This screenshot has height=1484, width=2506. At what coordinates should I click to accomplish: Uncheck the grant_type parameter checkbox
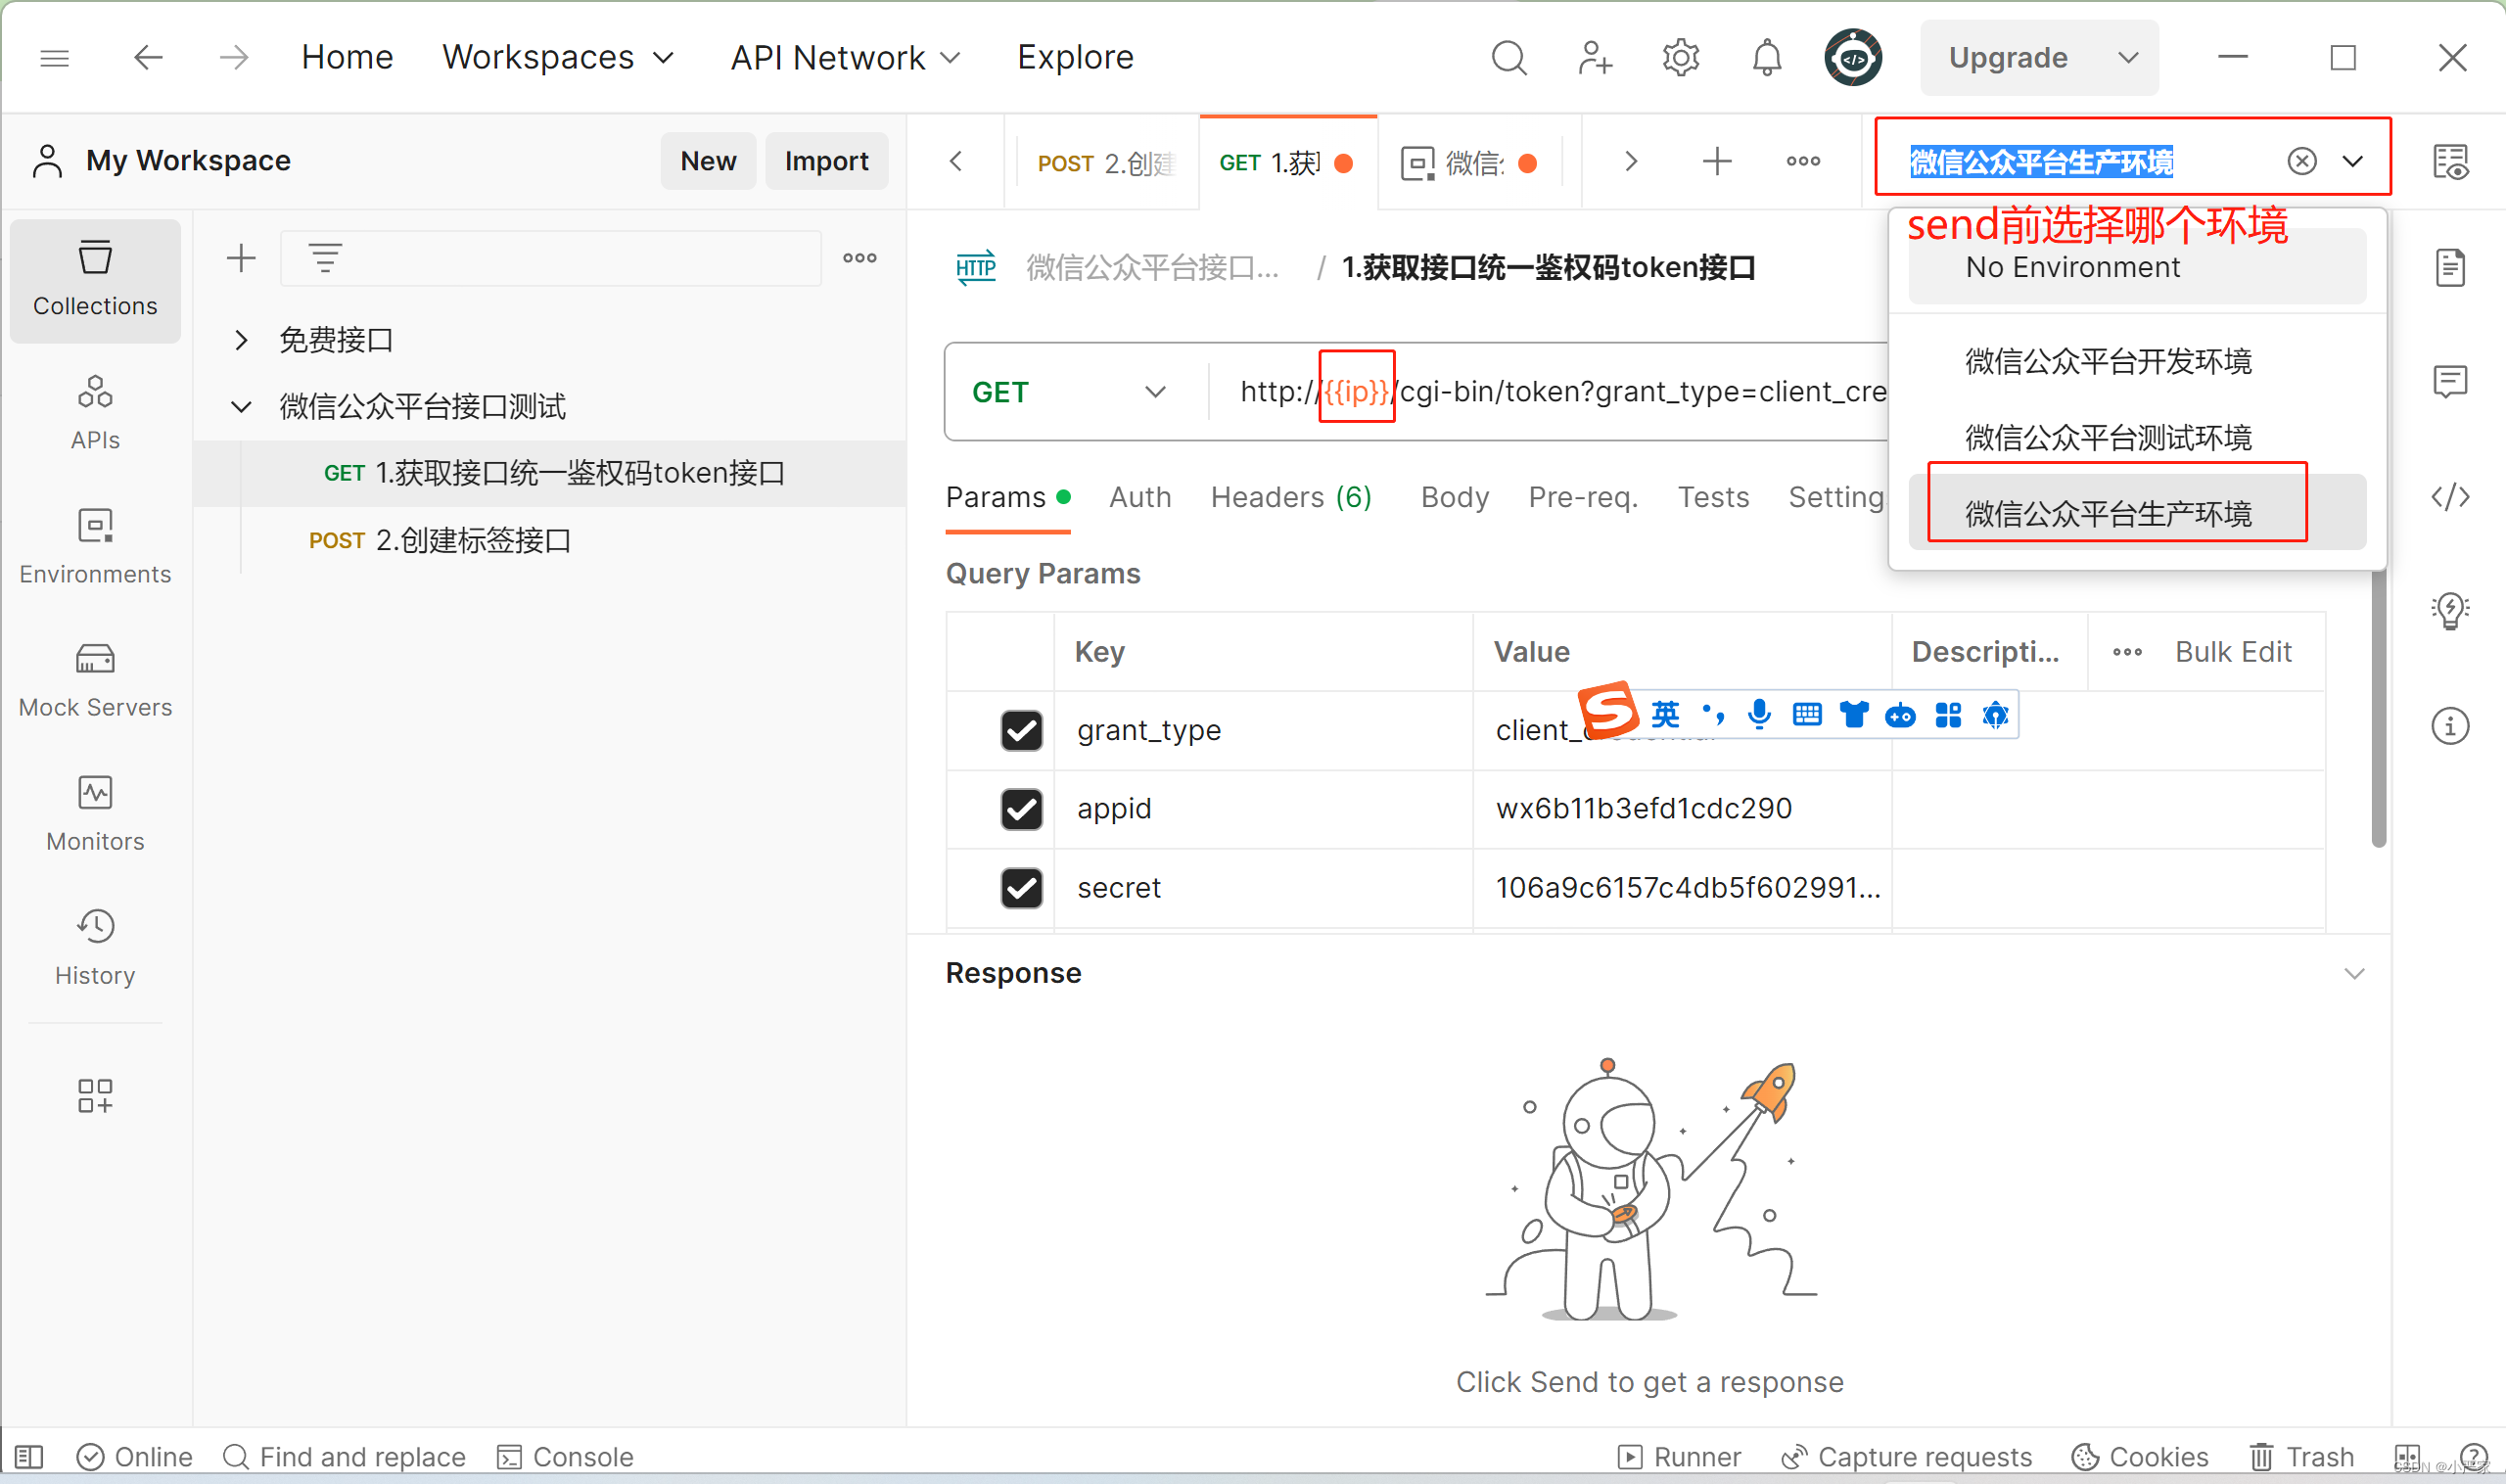[x=1021, y=730]
